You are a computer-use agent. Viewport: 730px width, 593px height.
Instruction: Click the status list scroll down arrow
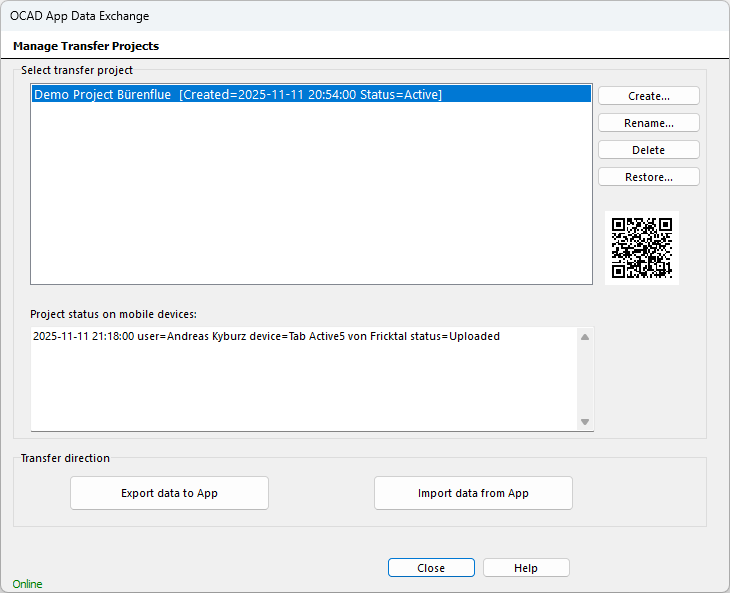(585, 422)
